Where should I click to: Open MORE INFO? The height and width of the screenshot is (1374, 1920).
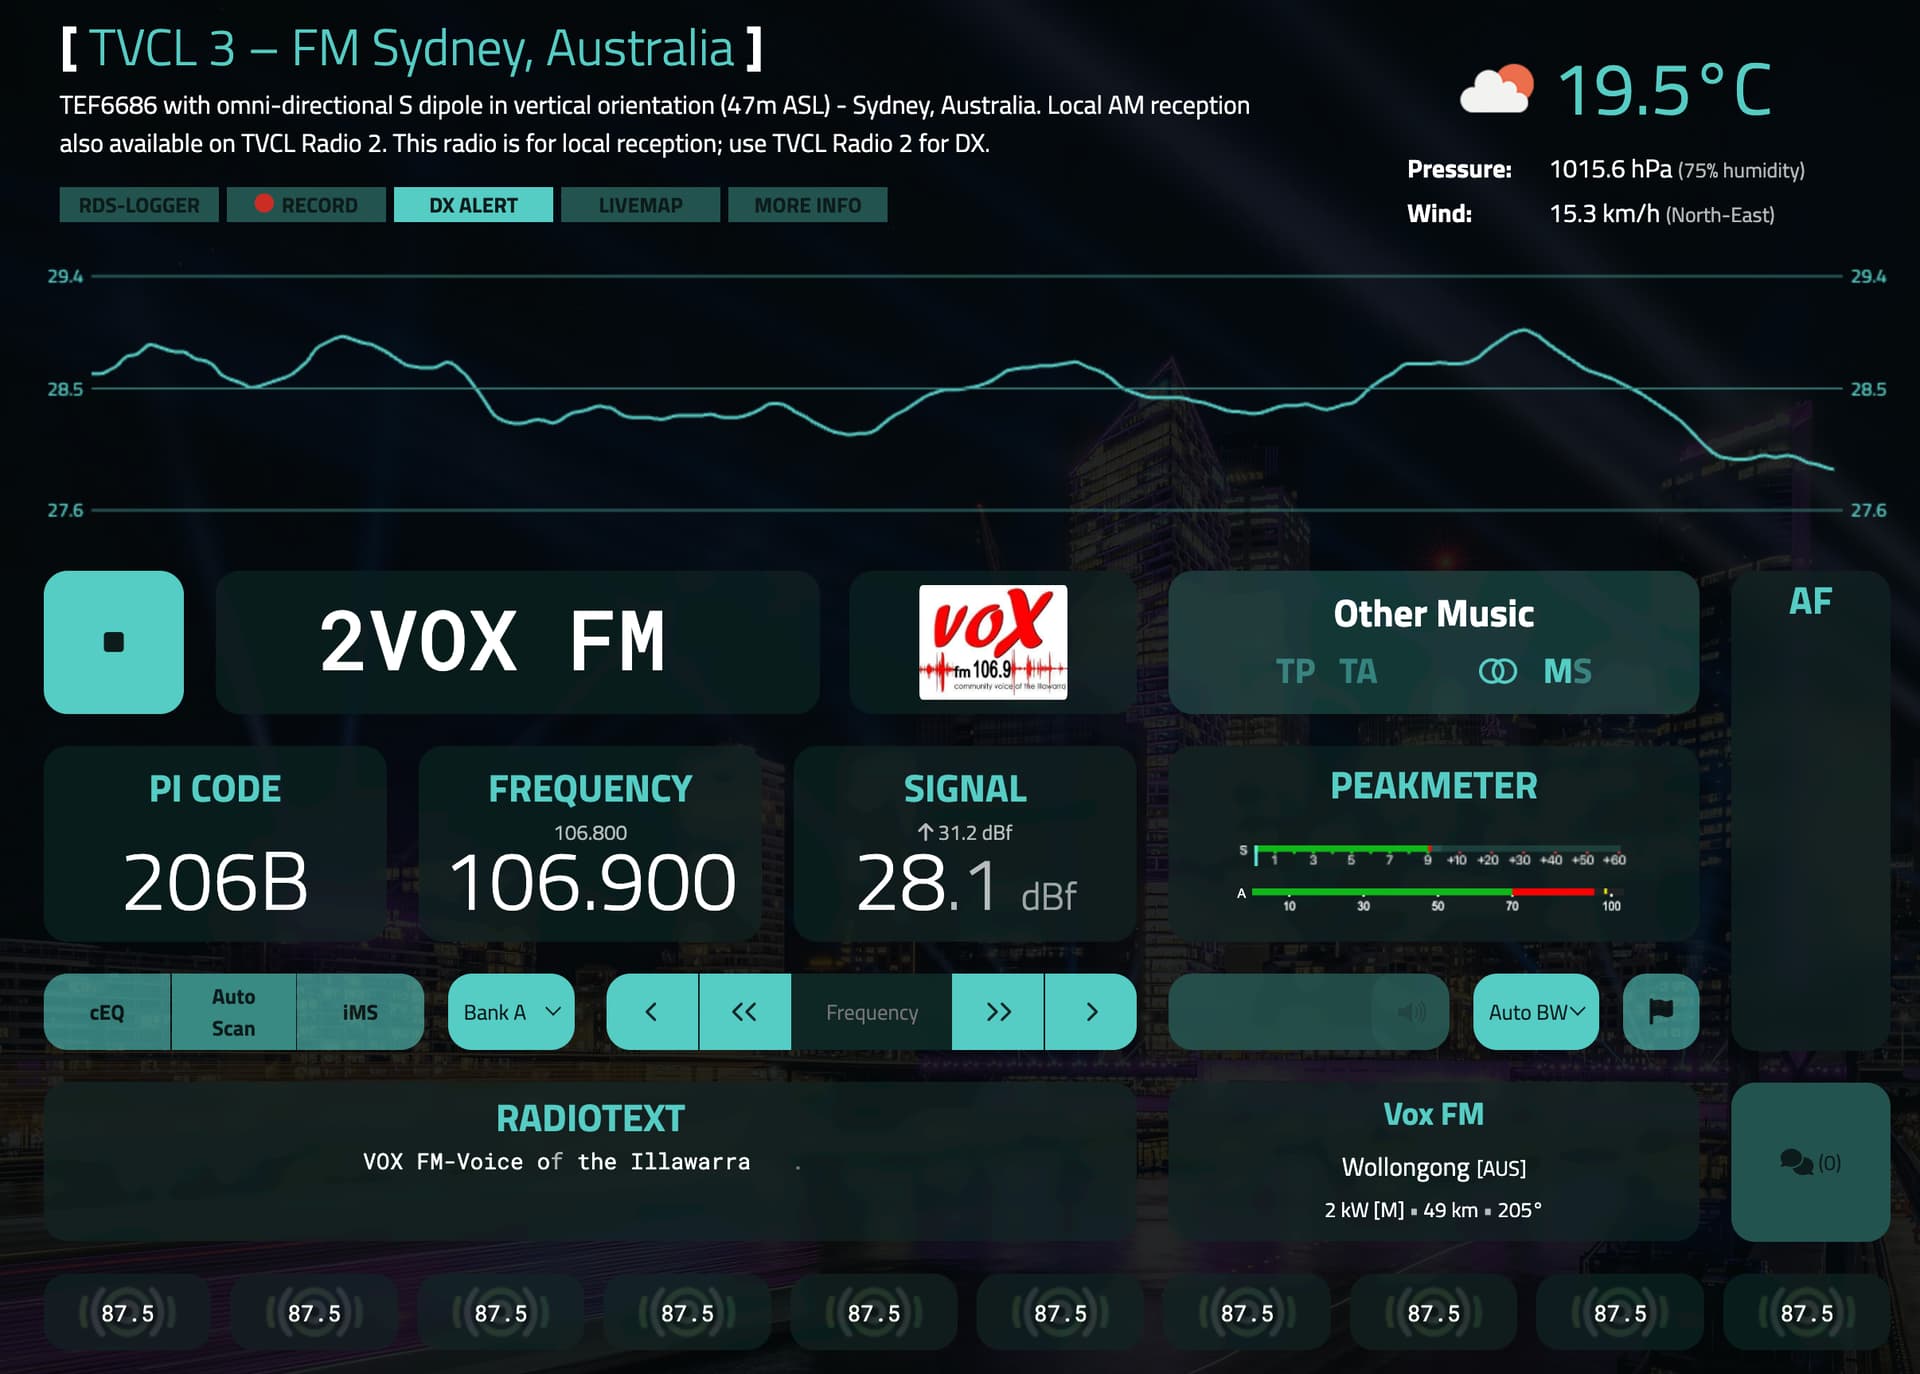click(x=807, y=205)
